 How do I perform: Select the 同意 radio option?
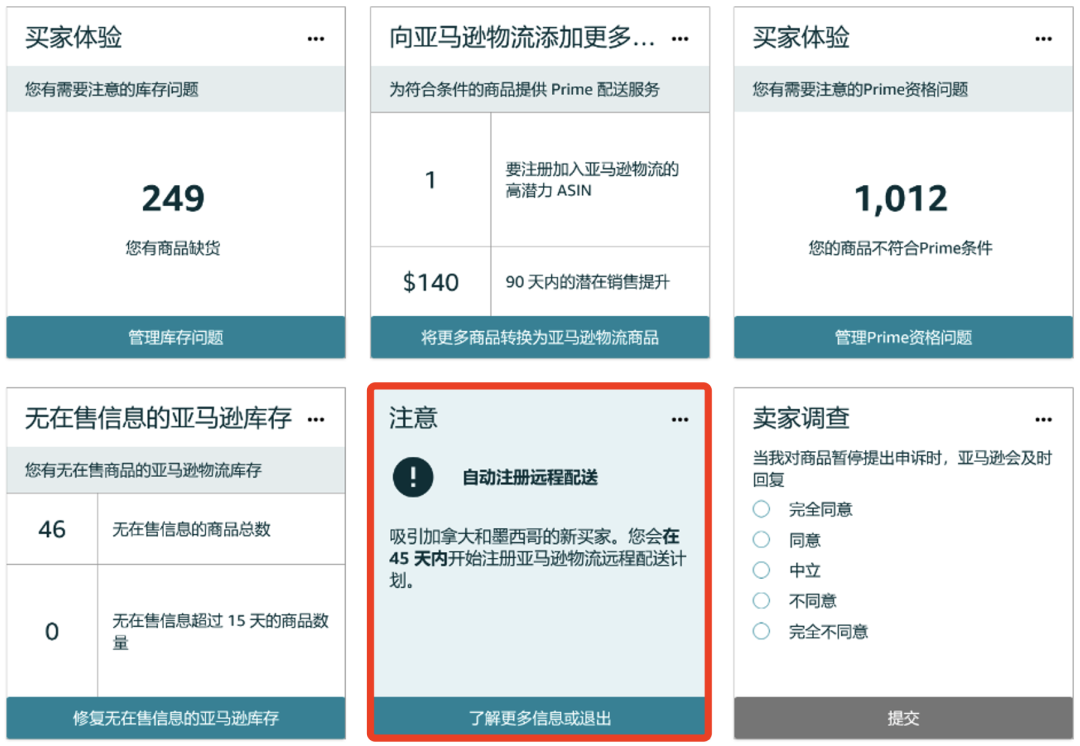coord(762,540)
